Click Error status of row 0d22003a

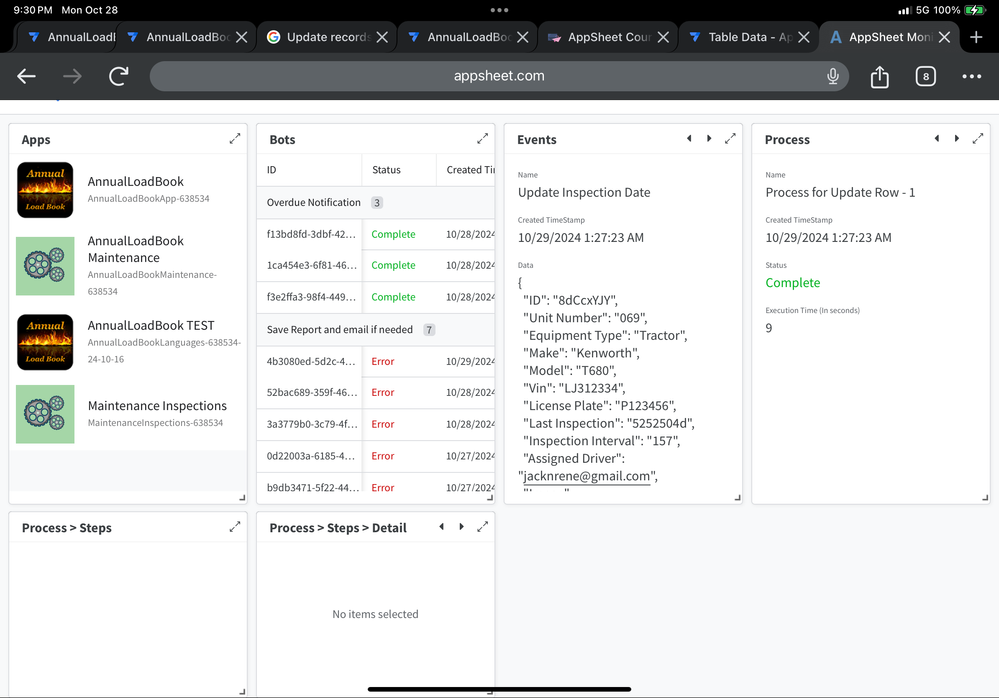pos(383,456)
